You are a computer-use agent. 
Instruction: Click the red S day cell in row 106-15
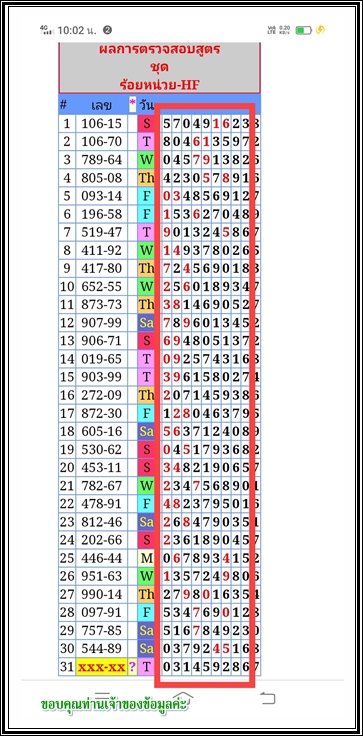[147, 124]
